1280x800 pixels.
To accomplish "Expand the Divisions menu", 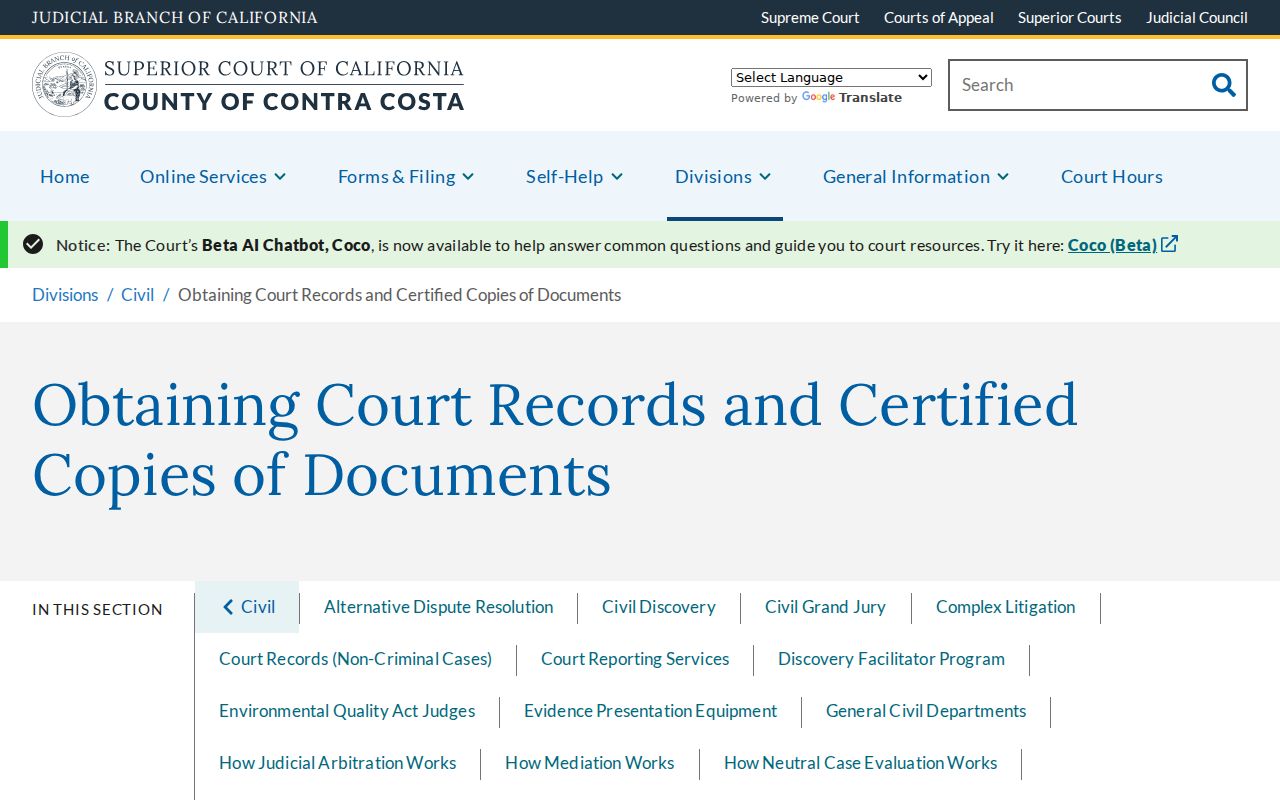I will point(724,176).
